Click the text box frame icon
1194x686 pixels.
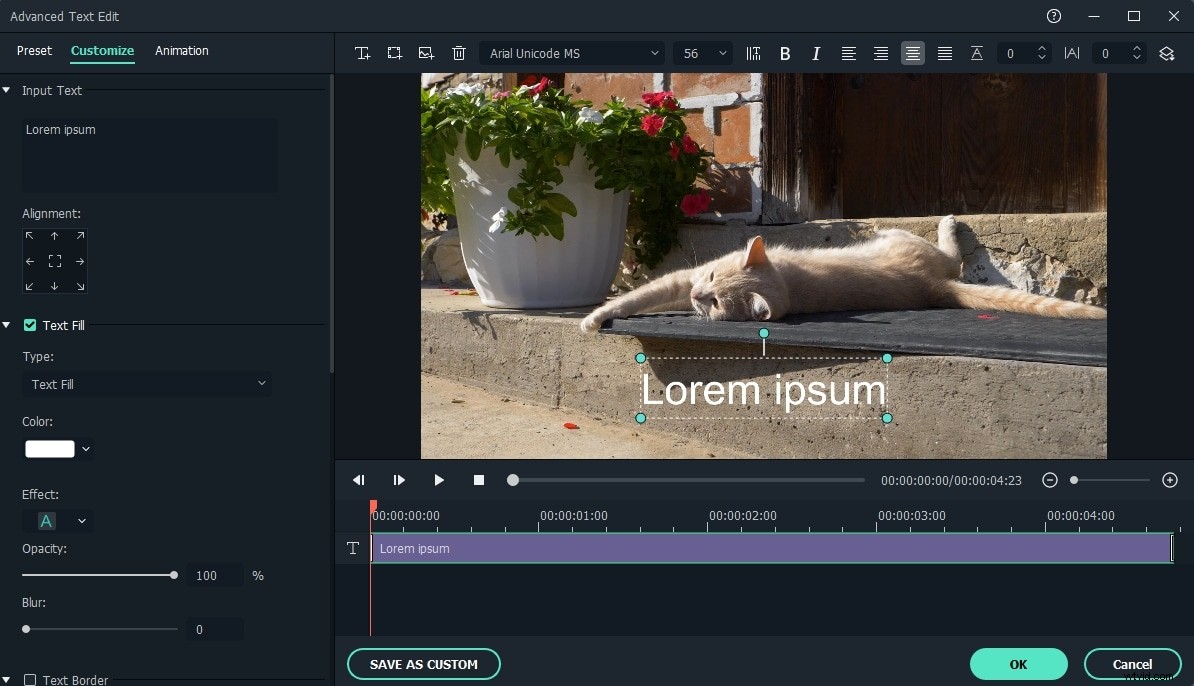click(x=395, y=53)
